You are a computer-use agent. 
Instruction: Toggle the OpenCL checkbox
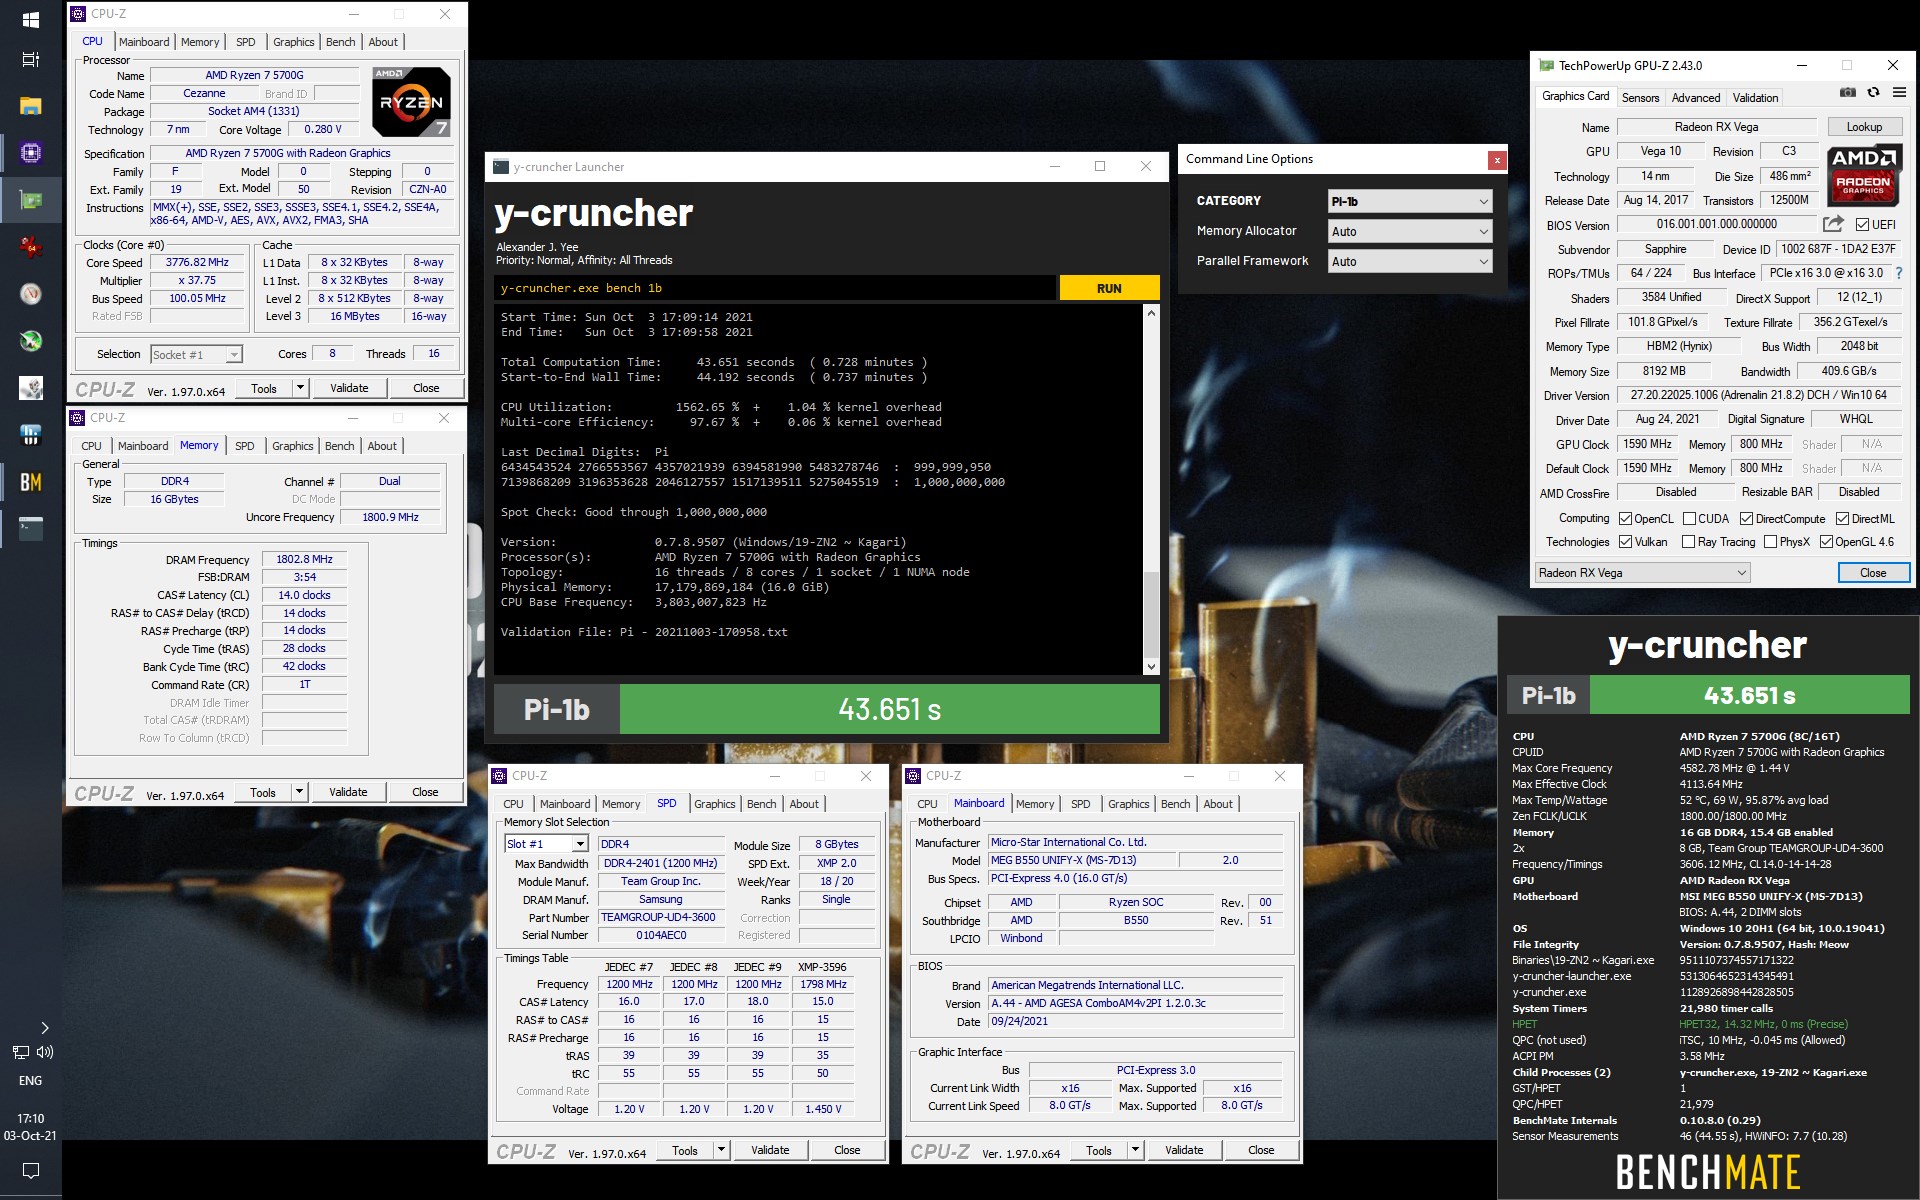click(1625, 519)
